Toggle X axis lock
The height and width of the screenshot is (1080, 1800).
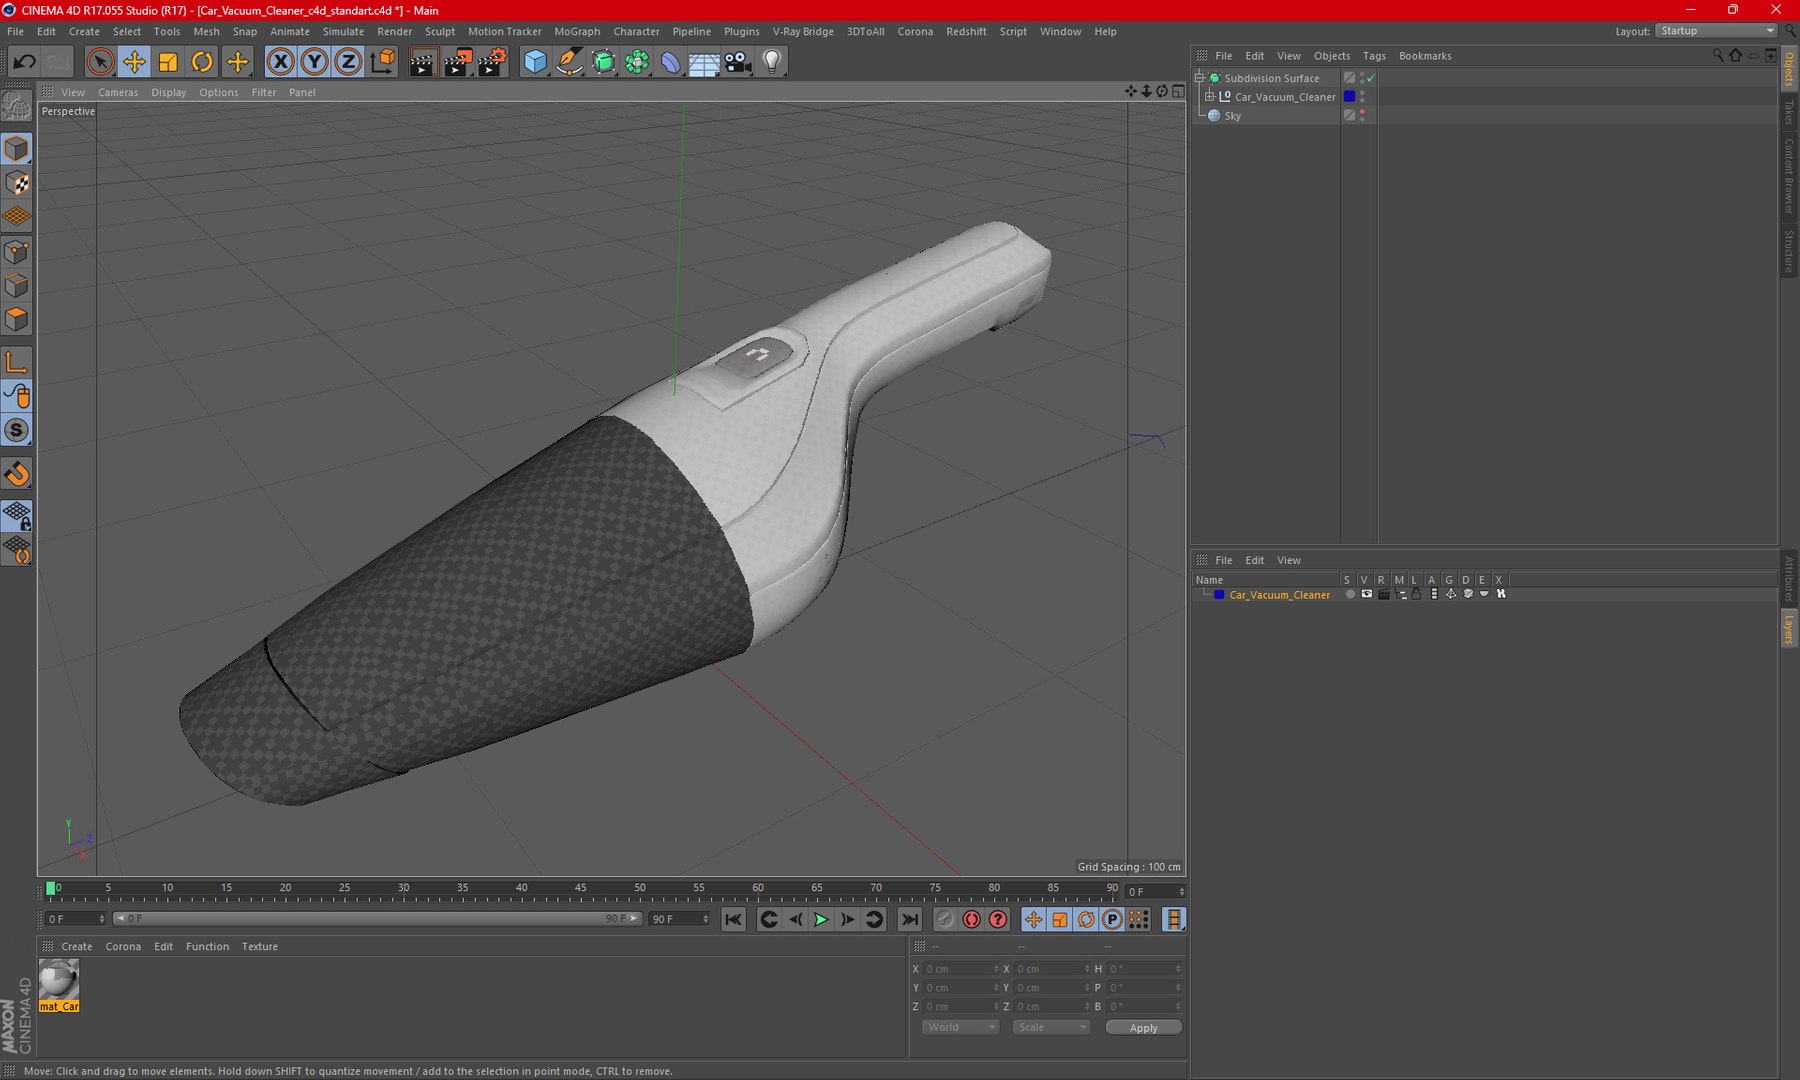281,62
